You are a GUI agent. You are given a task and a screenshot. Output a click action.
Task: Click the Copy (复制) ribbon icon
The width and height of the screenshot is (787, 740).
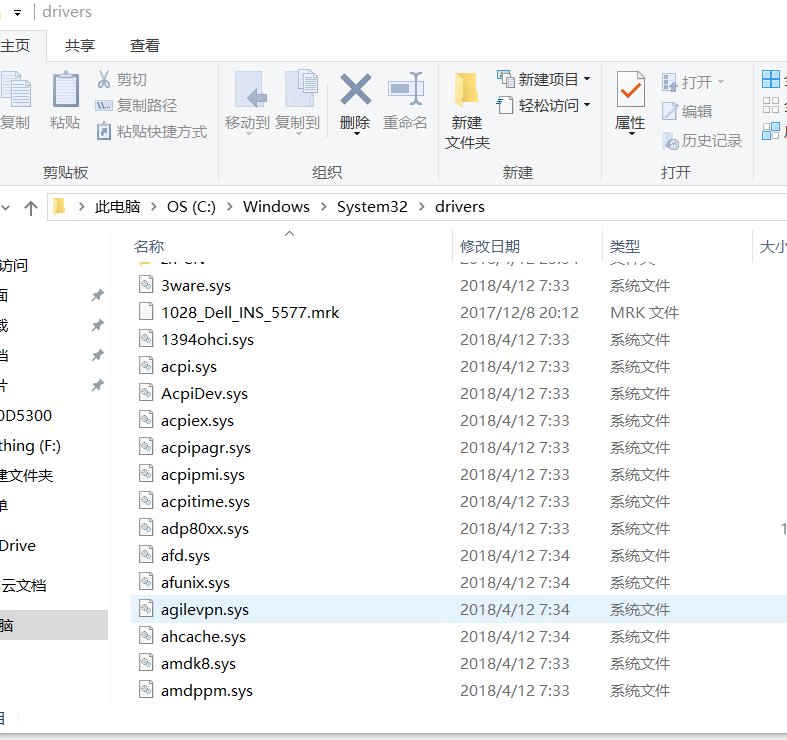16,89
